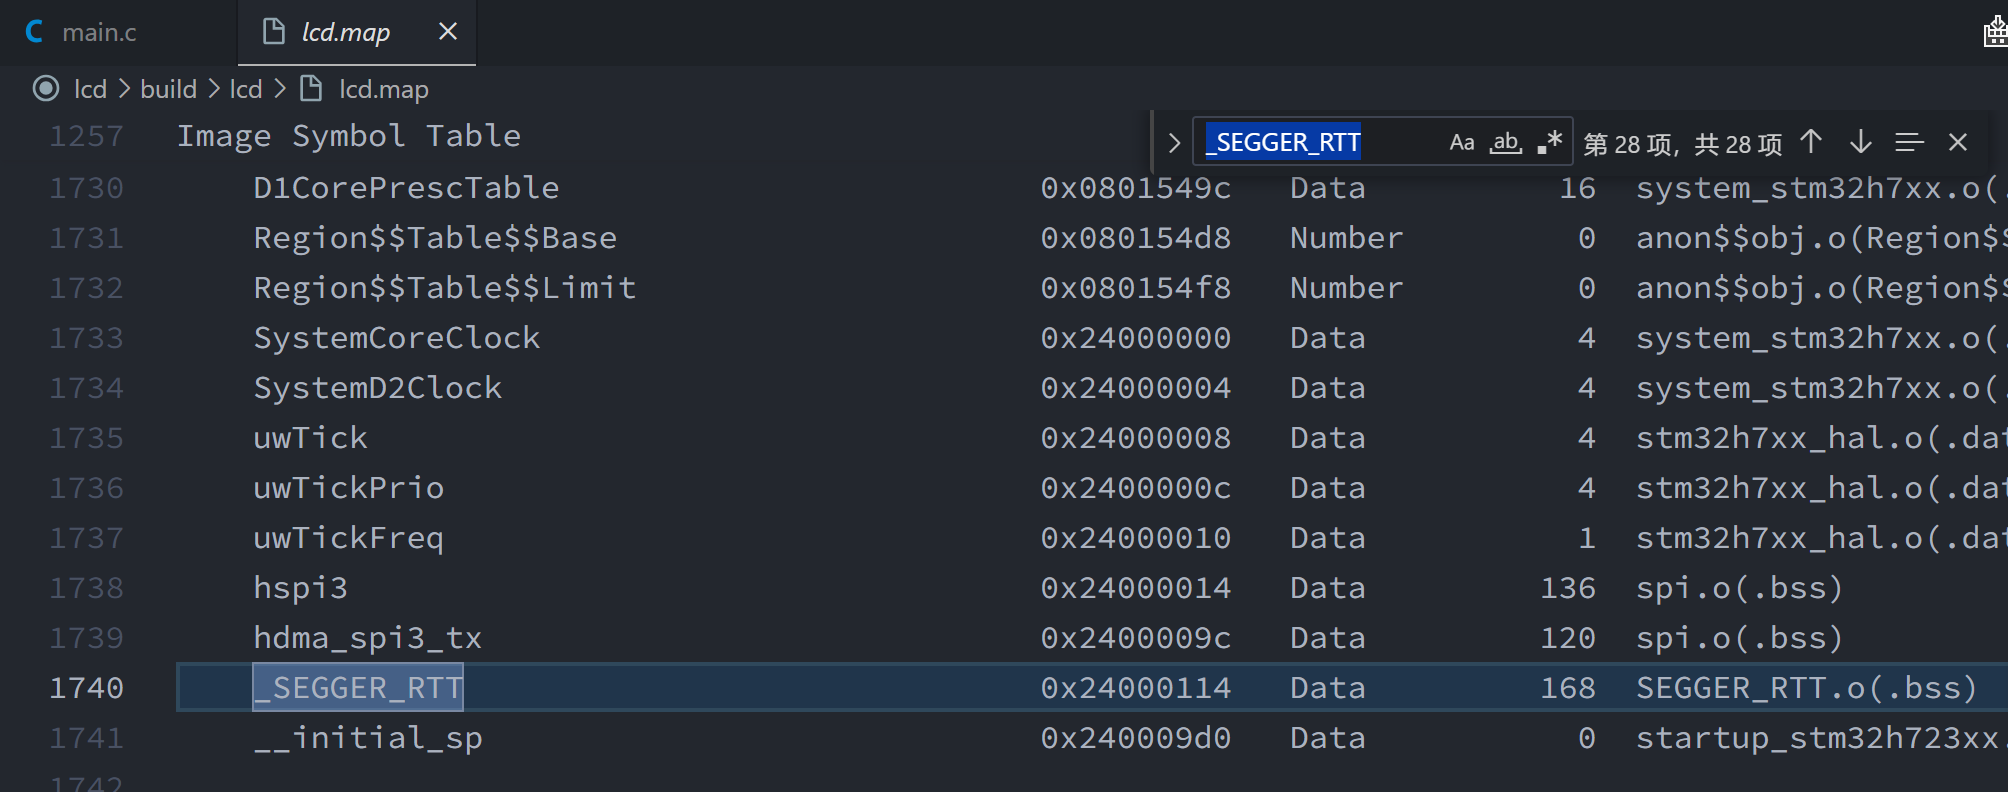Click the Number type on the Region$$Table$$Base row
The height and width of the screenshot is (792, 2008).
[x=1347, y=238]
